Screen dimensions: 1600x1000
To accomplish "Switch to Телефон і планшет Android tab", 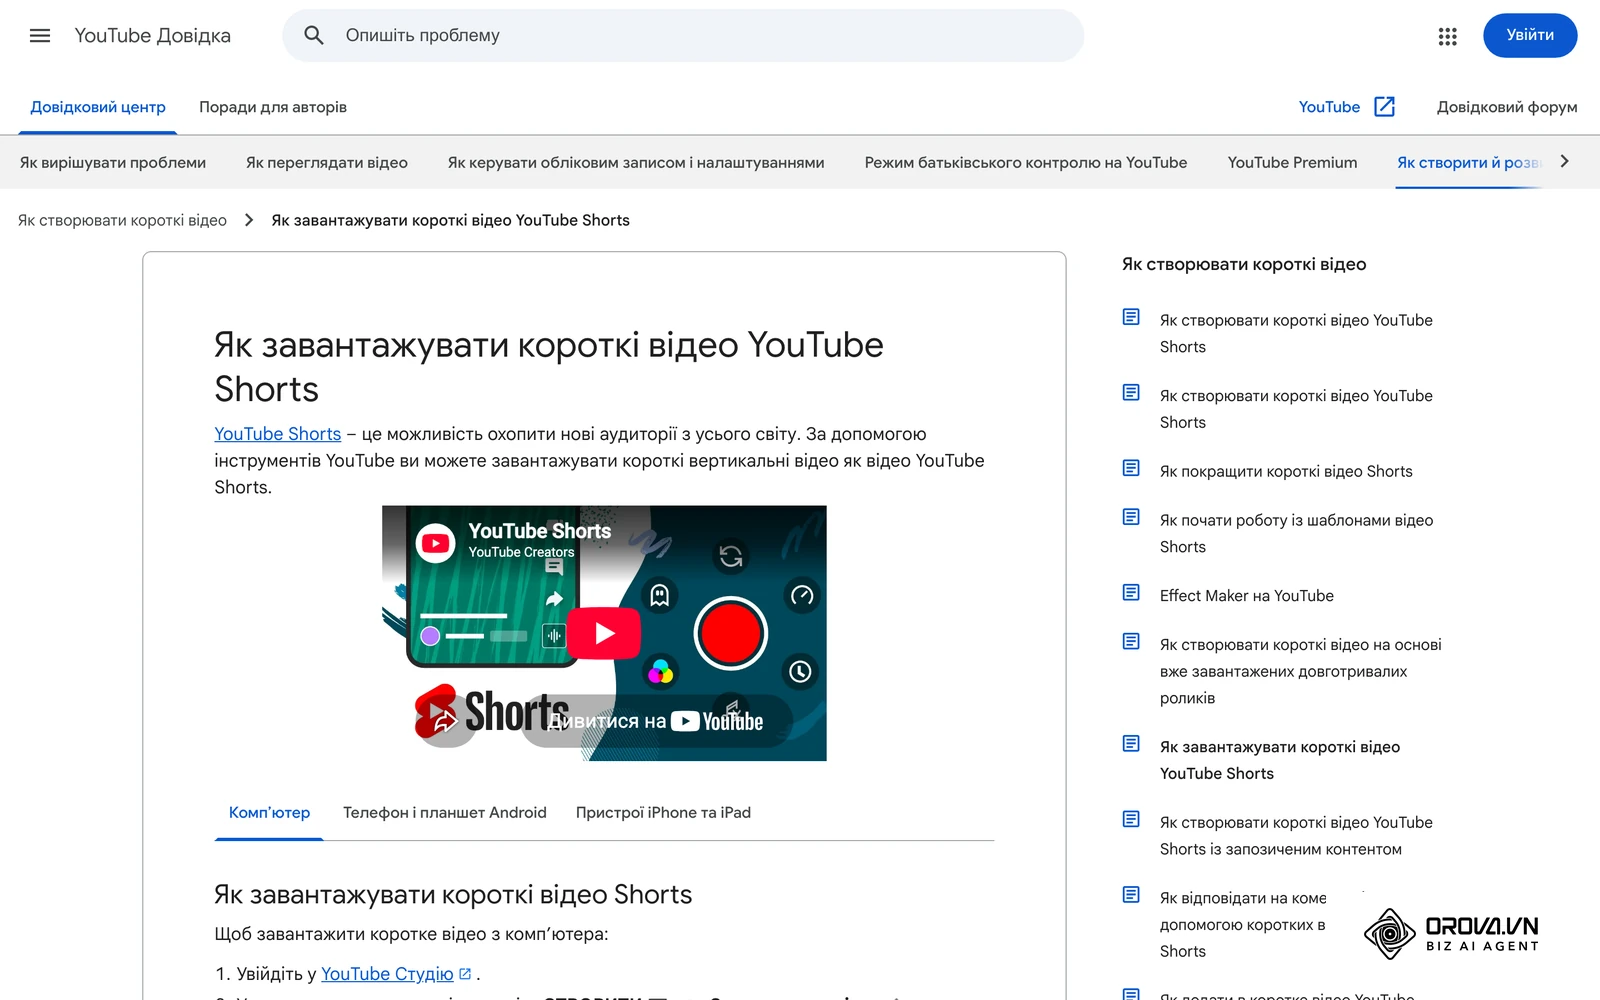I will pyautogui.click(x=445, y=813).
